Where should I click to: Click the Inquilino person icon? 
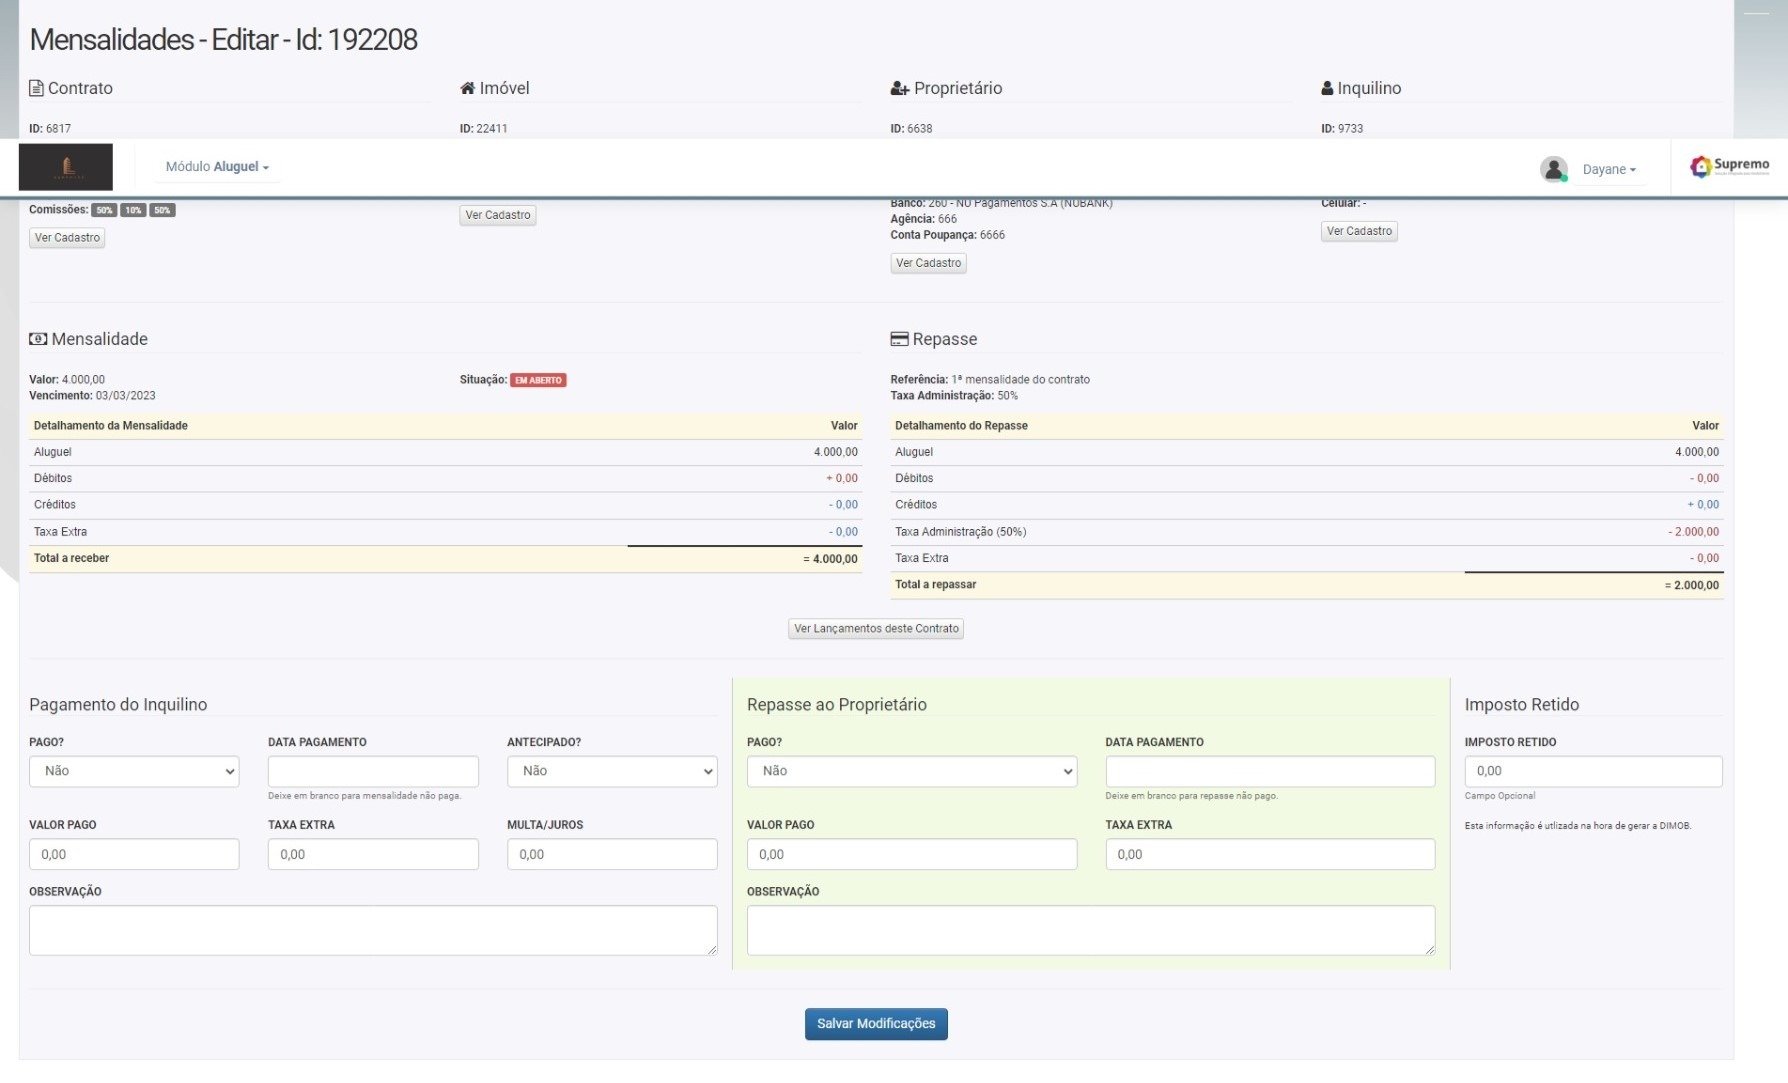pos(1327,88)
